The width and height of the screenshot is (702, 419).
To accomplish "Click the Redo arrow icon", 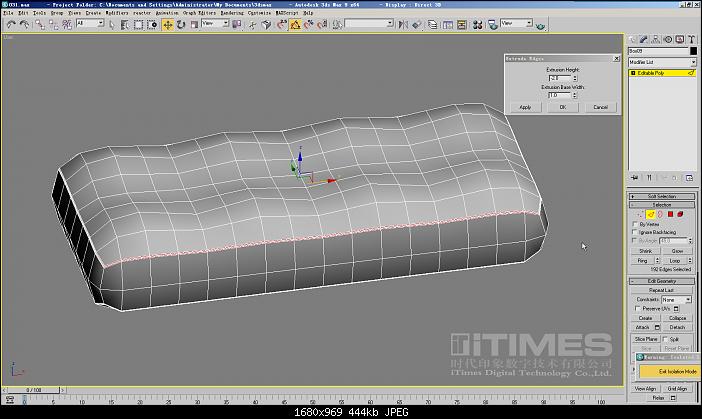I will (24, 25).
